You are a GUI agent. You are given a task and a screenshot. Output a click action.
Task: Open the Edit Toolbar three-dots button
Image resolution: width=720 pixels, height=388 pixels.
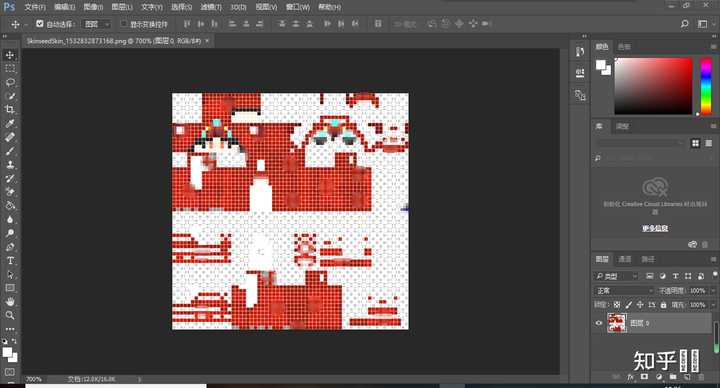coord(10,329)
